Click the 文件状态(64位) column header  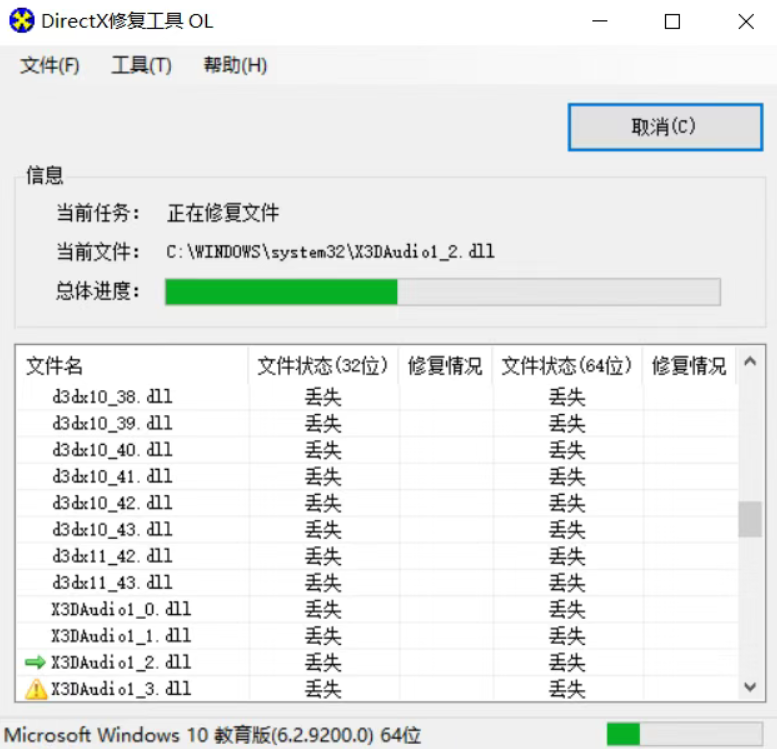tap(567, 366)
